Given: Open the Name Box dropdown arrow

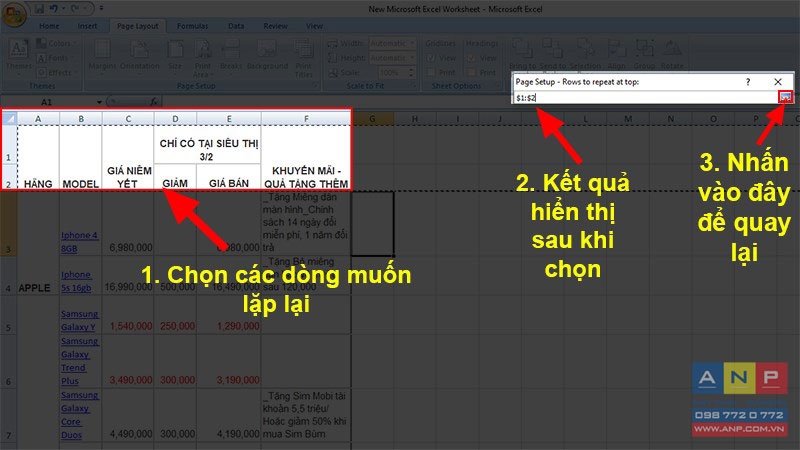Looking at the screenshot, I should (x=99, y=102).
